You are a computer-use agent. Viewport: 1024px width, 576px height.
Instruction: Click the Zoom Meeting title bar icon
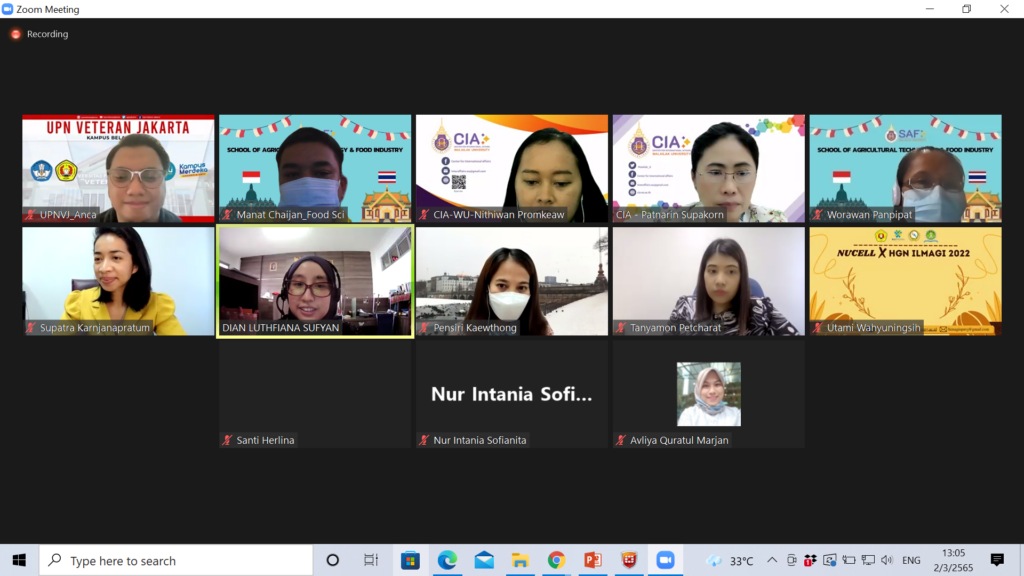point(8,9)
